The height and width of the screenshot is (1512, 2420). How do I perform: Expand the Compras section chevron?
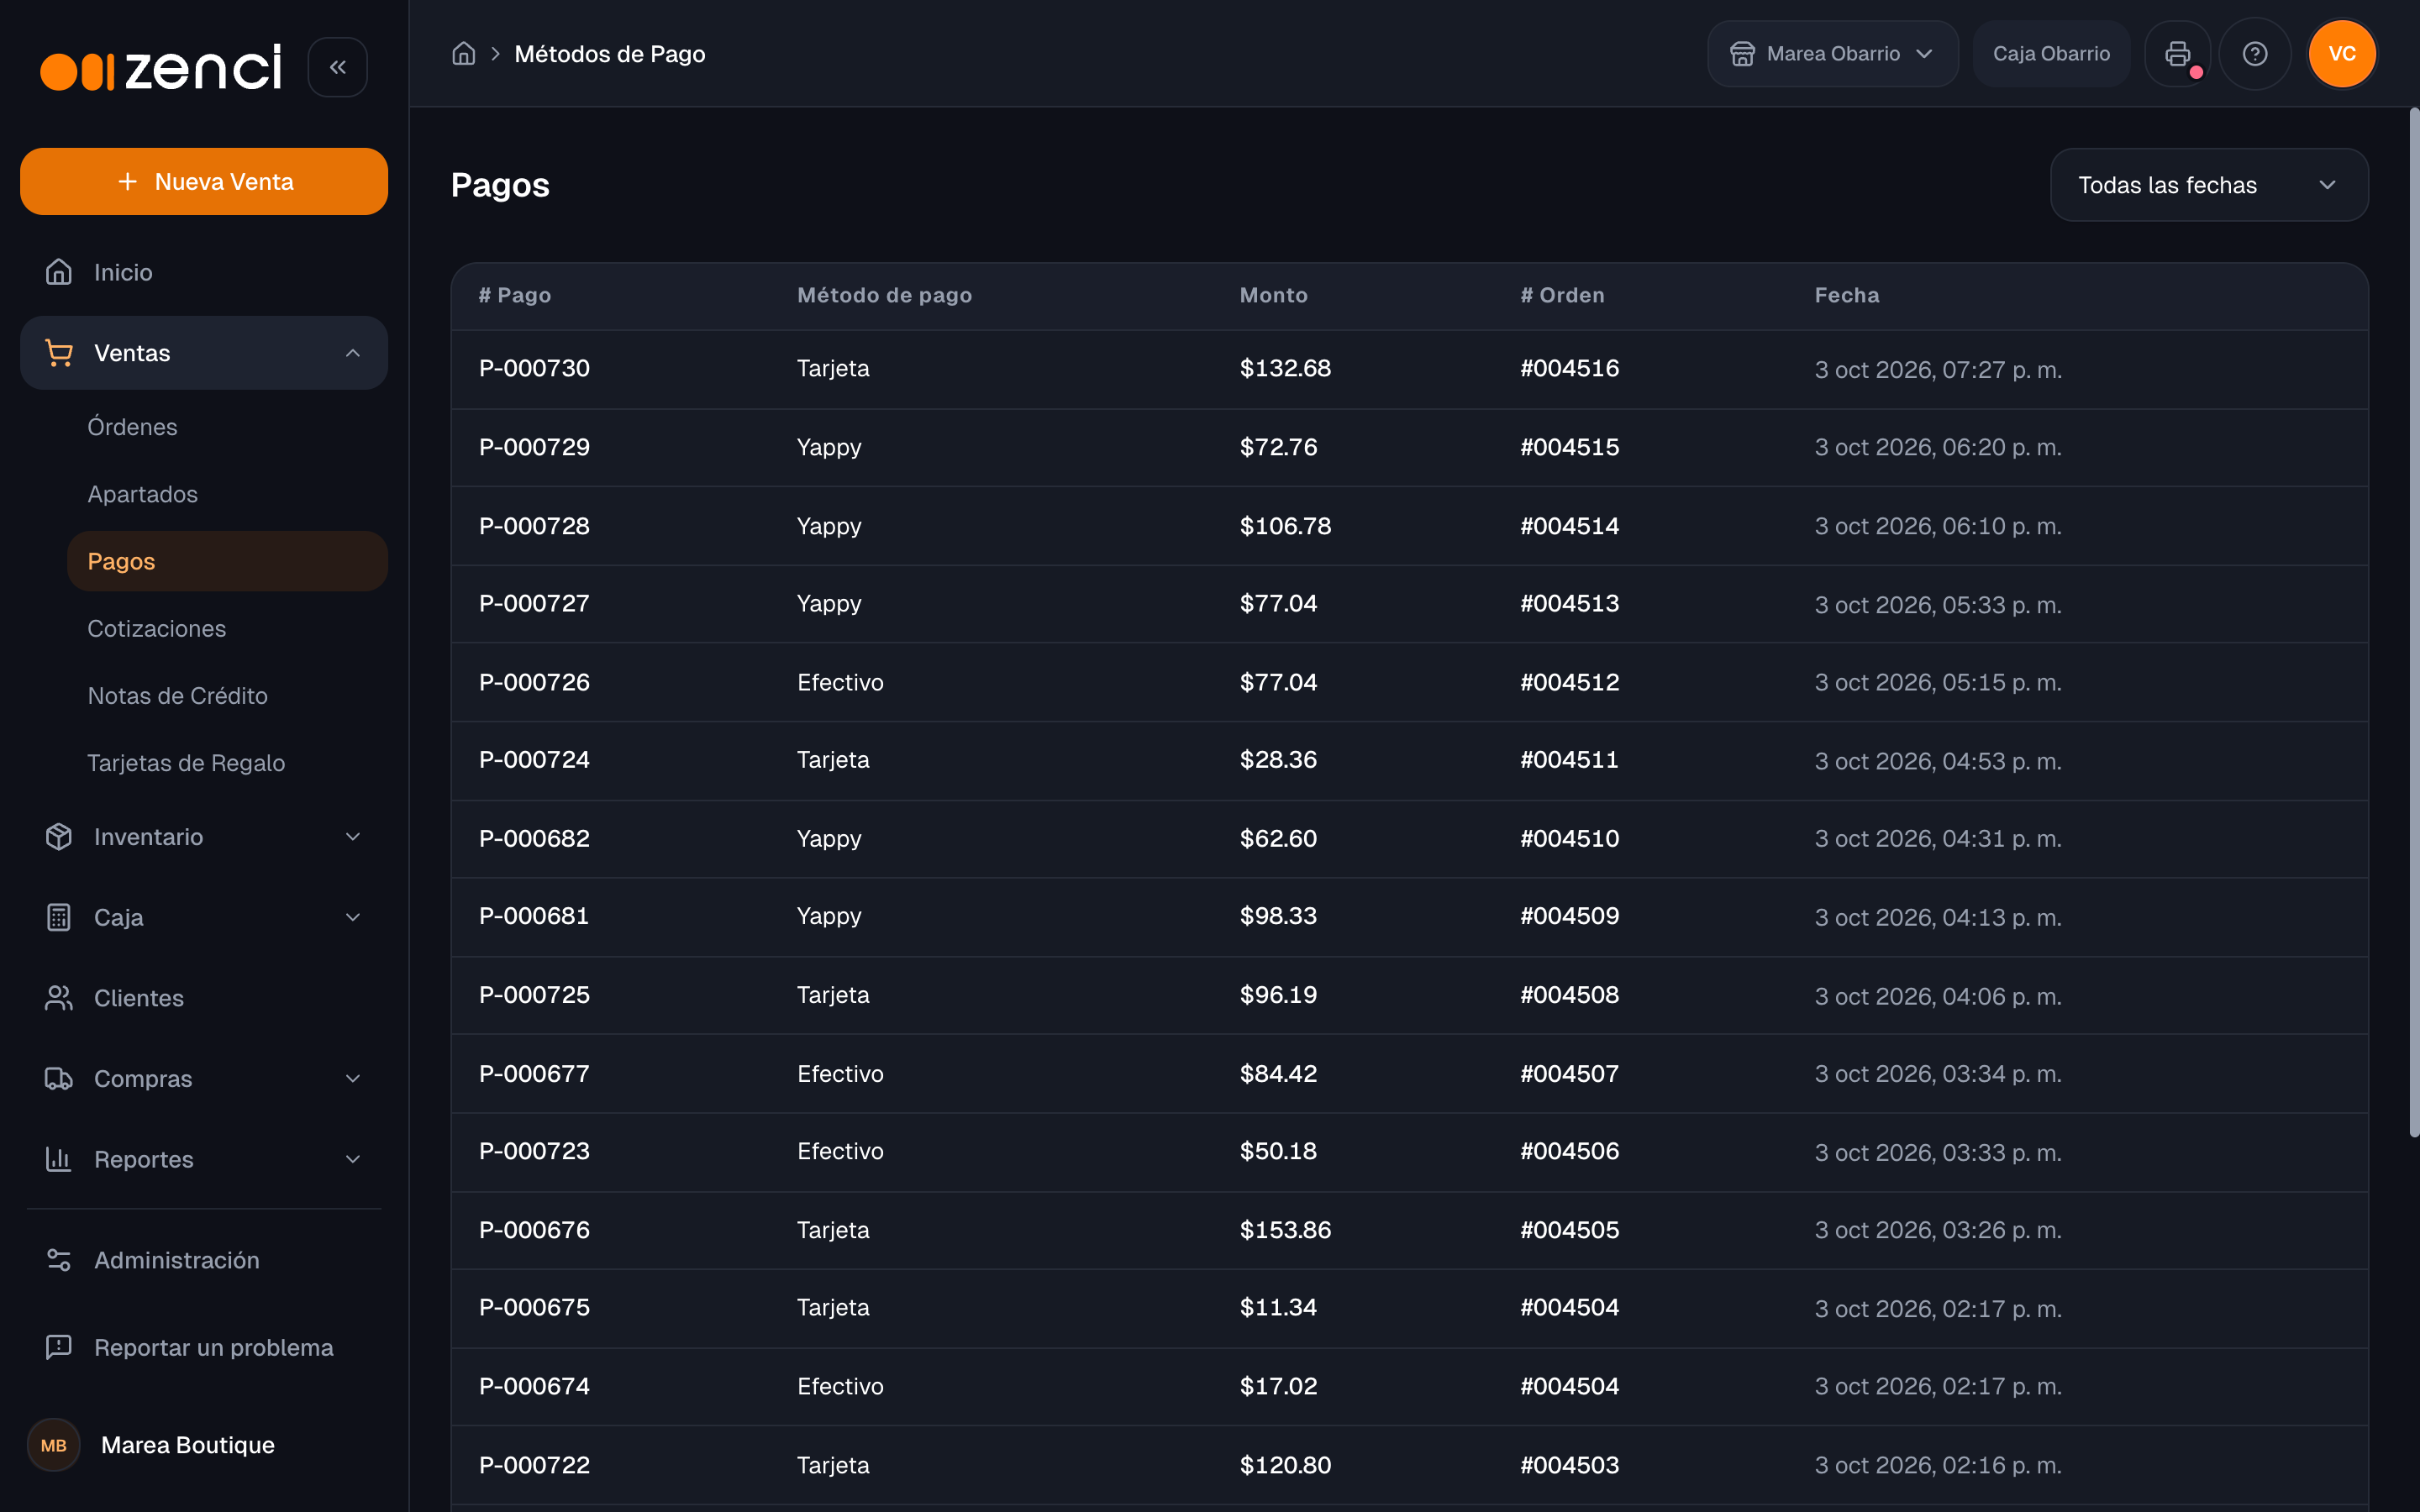353,1079
